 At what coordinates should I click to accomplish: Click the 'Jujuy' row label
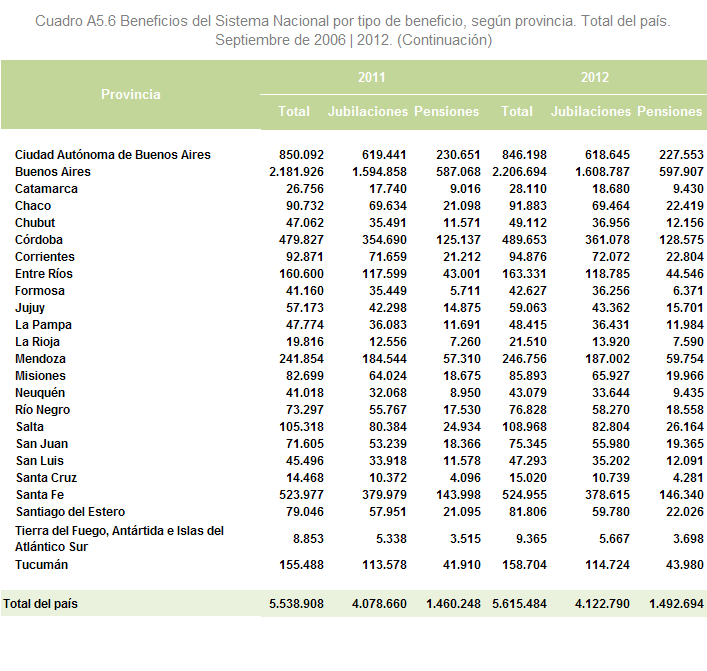coord(30,308)
